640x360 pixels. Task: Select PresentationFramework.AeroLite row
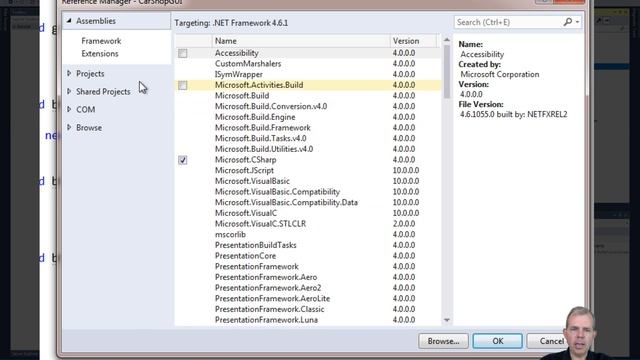click(308, 298)
